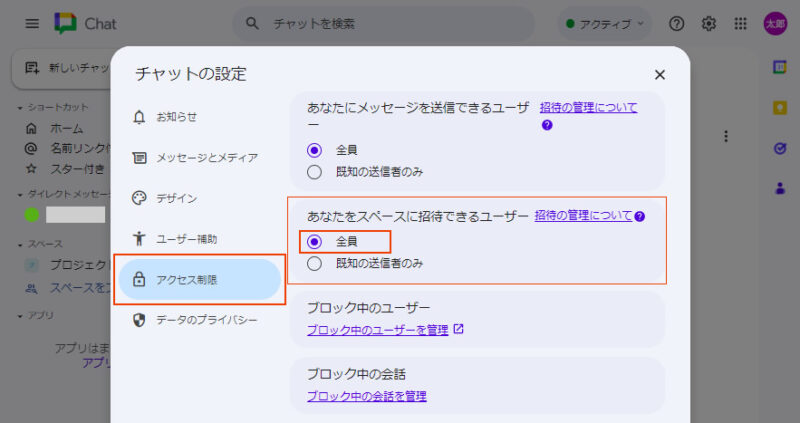800x423 pixels.
Task: Click the help question mark icon
Action: tap(677, 23)
